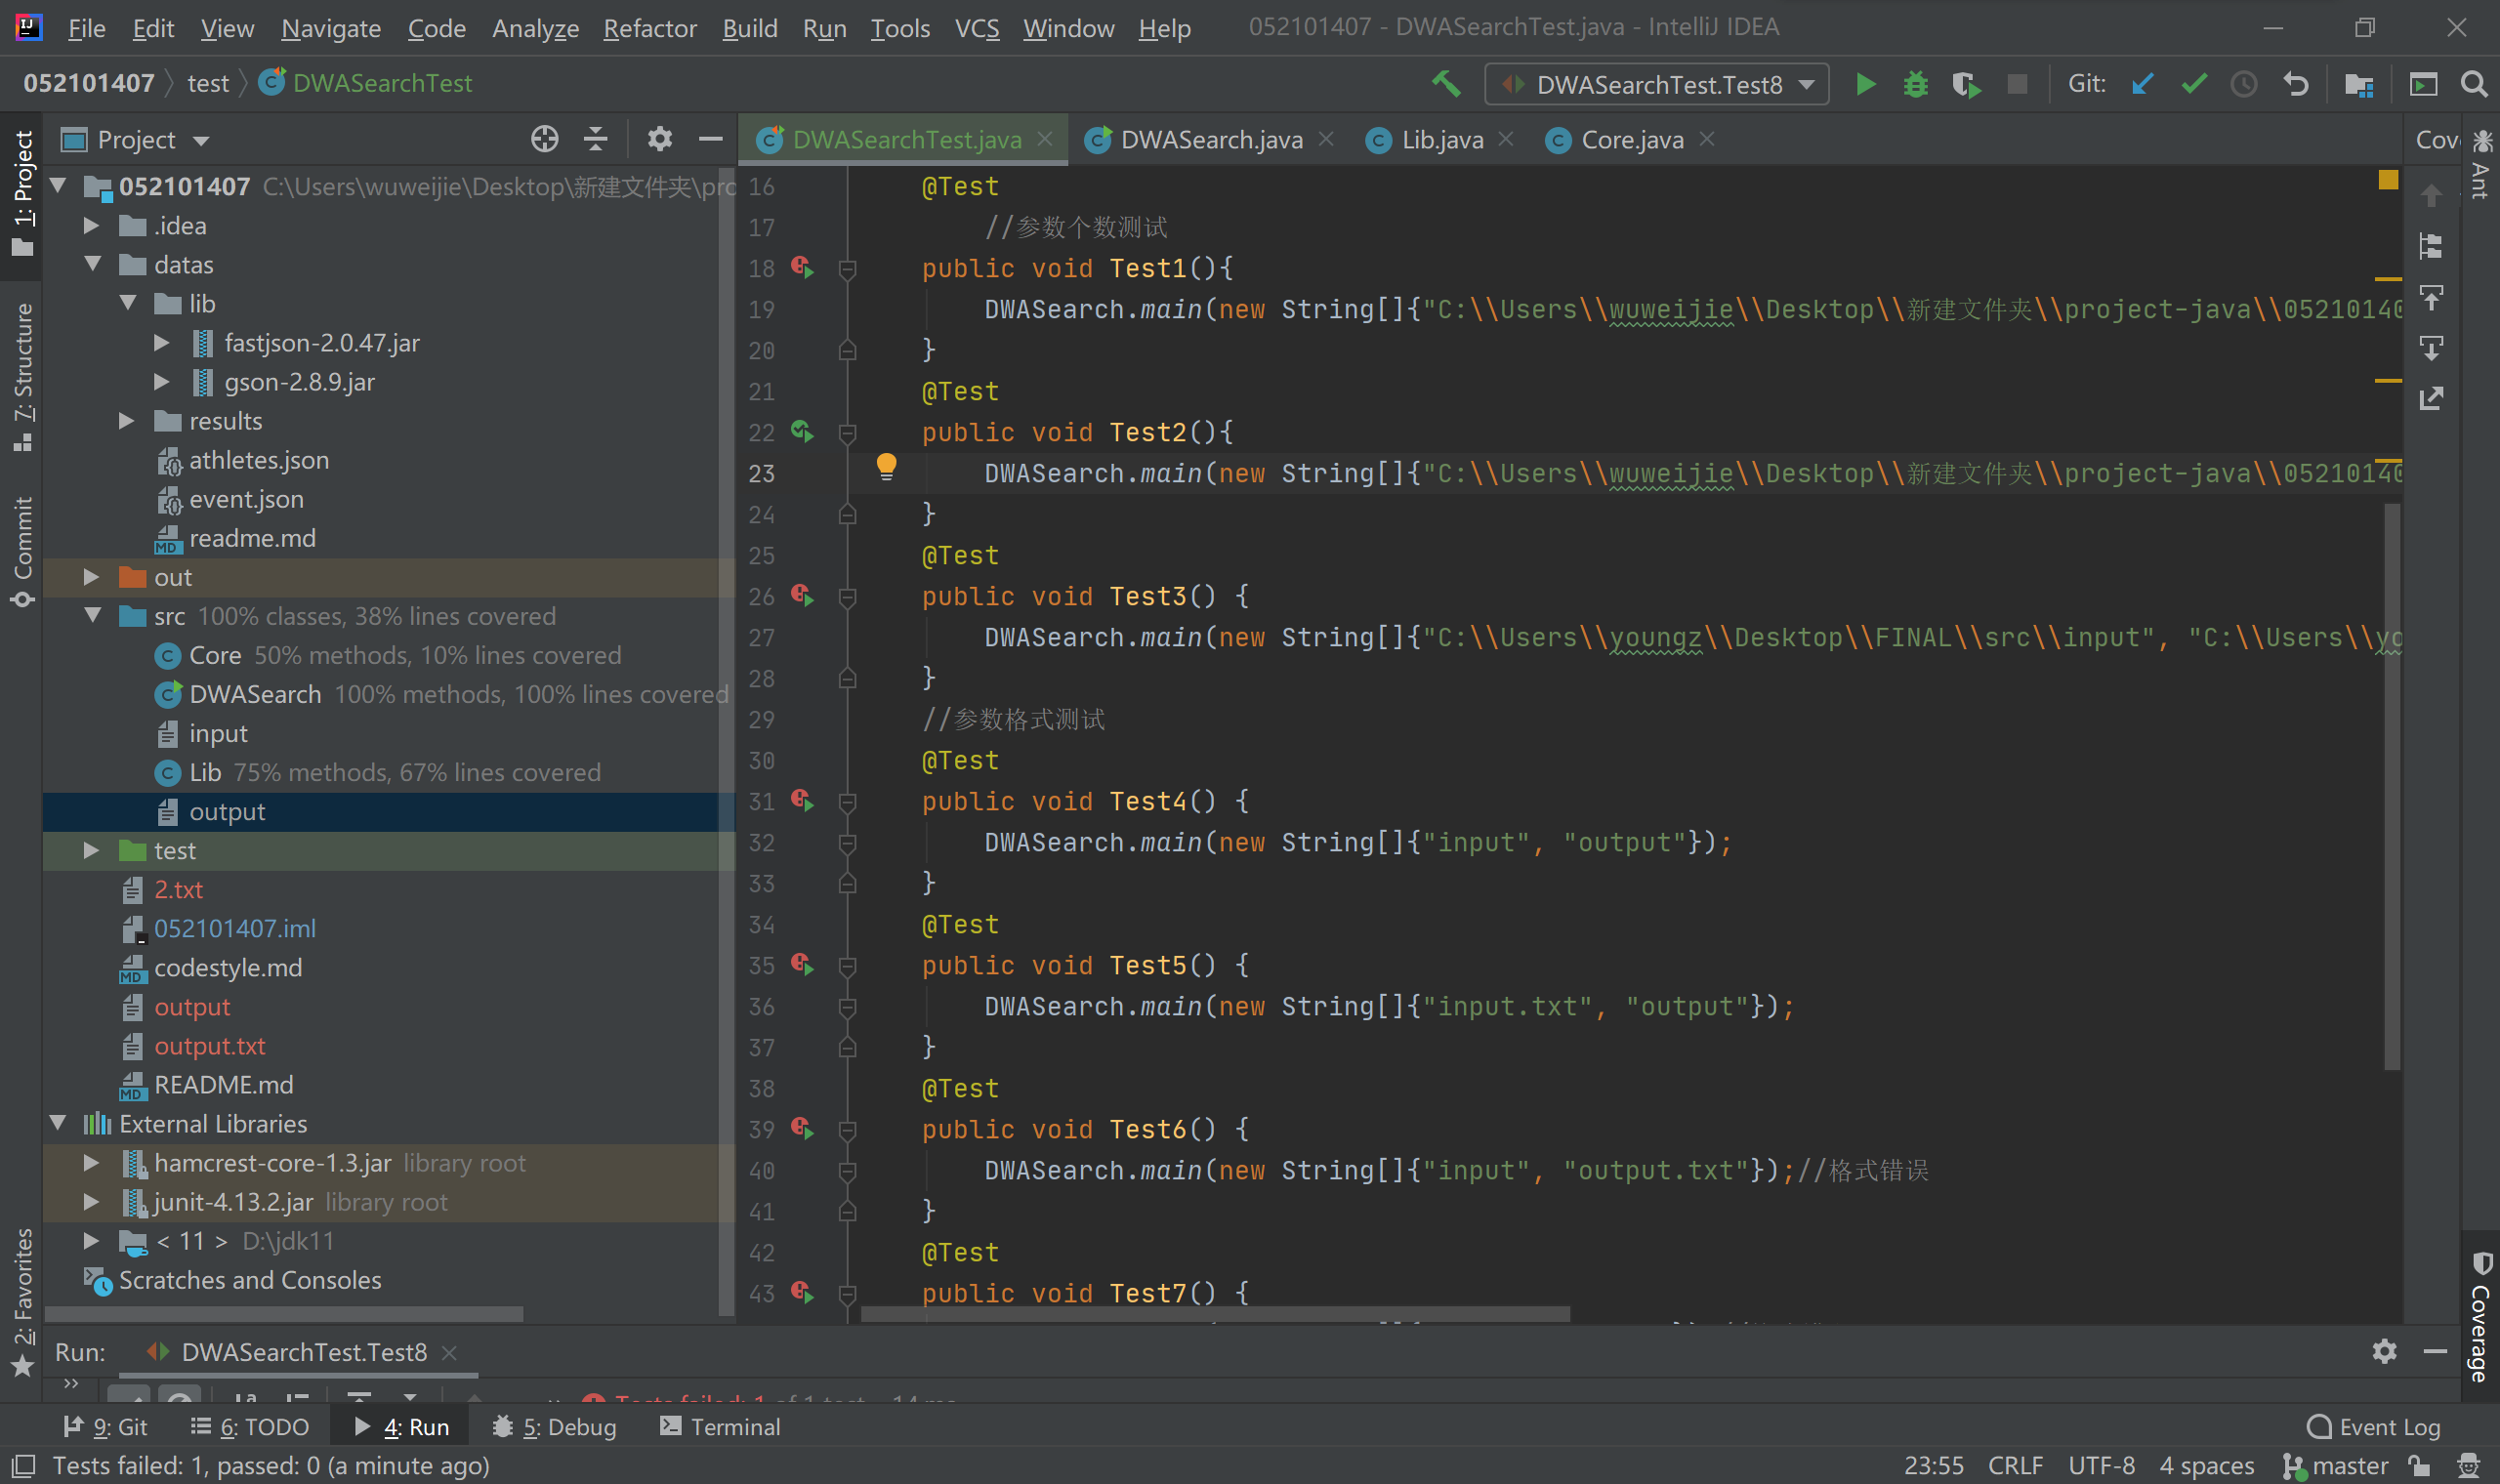Locate opened file with crosshair icon
The width and height of the screenshot is (2500, 1484).
click(544, 139)
